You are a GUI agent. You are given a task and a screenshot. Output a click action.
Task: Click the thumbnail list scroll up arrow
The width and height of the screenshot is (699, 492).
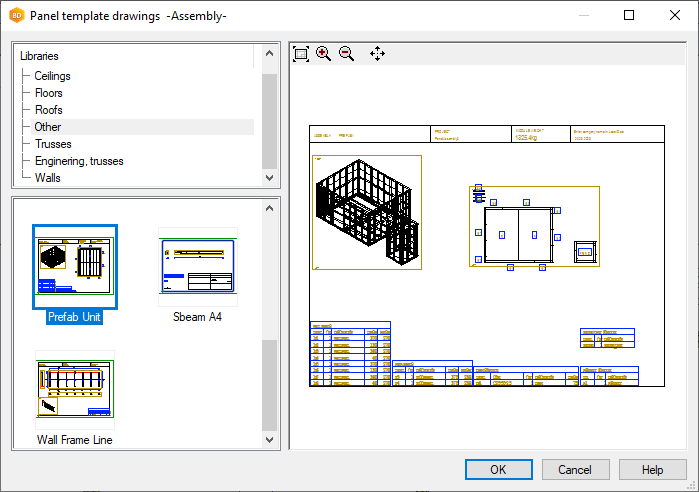(x=269, y=209)
